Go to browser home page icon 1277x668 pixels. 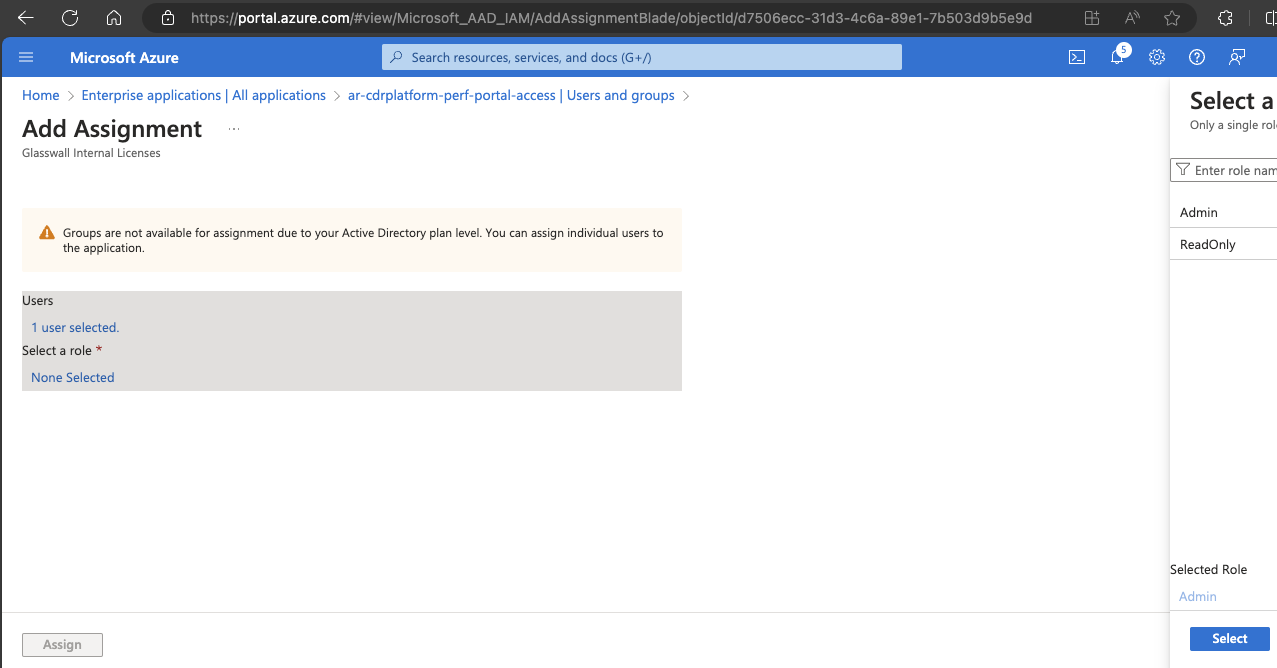click(114, 18)
